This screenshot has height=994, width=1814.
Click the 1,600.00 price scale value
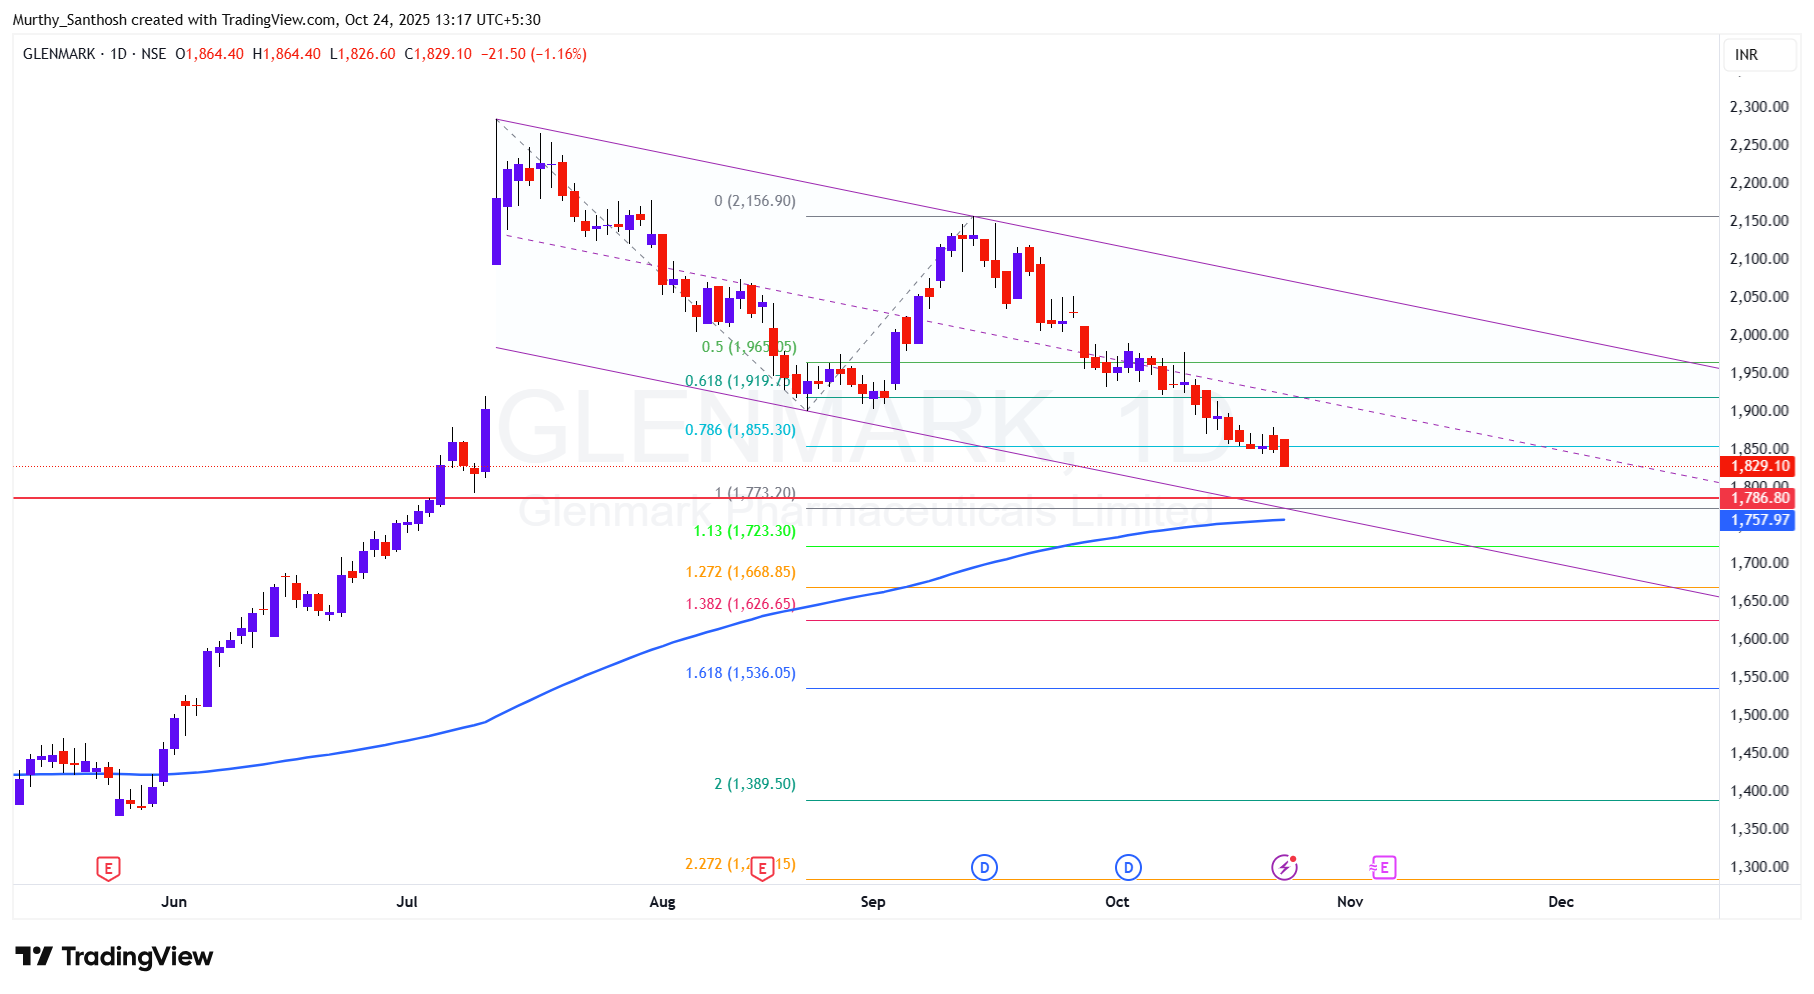pos(1759,639)
